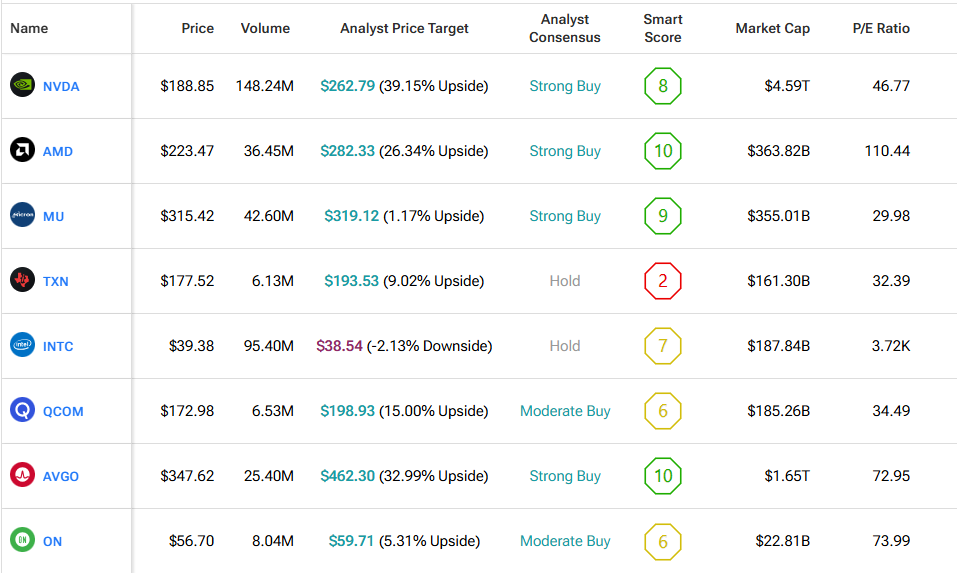Click TXN's red Smart Score 2 badge
The height and width of the screenshot is (573, 957).
coord(662,281)
